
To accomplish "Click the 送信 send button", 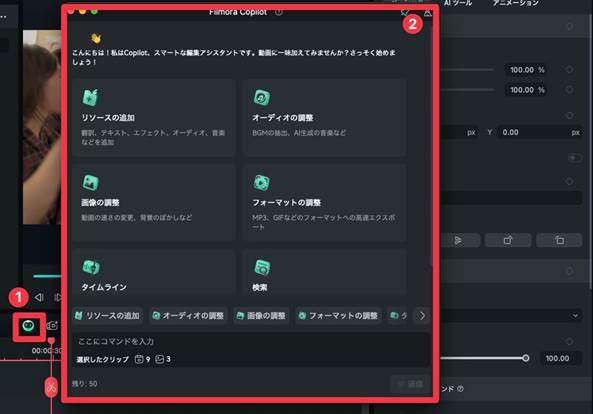I will pos(410,384).
